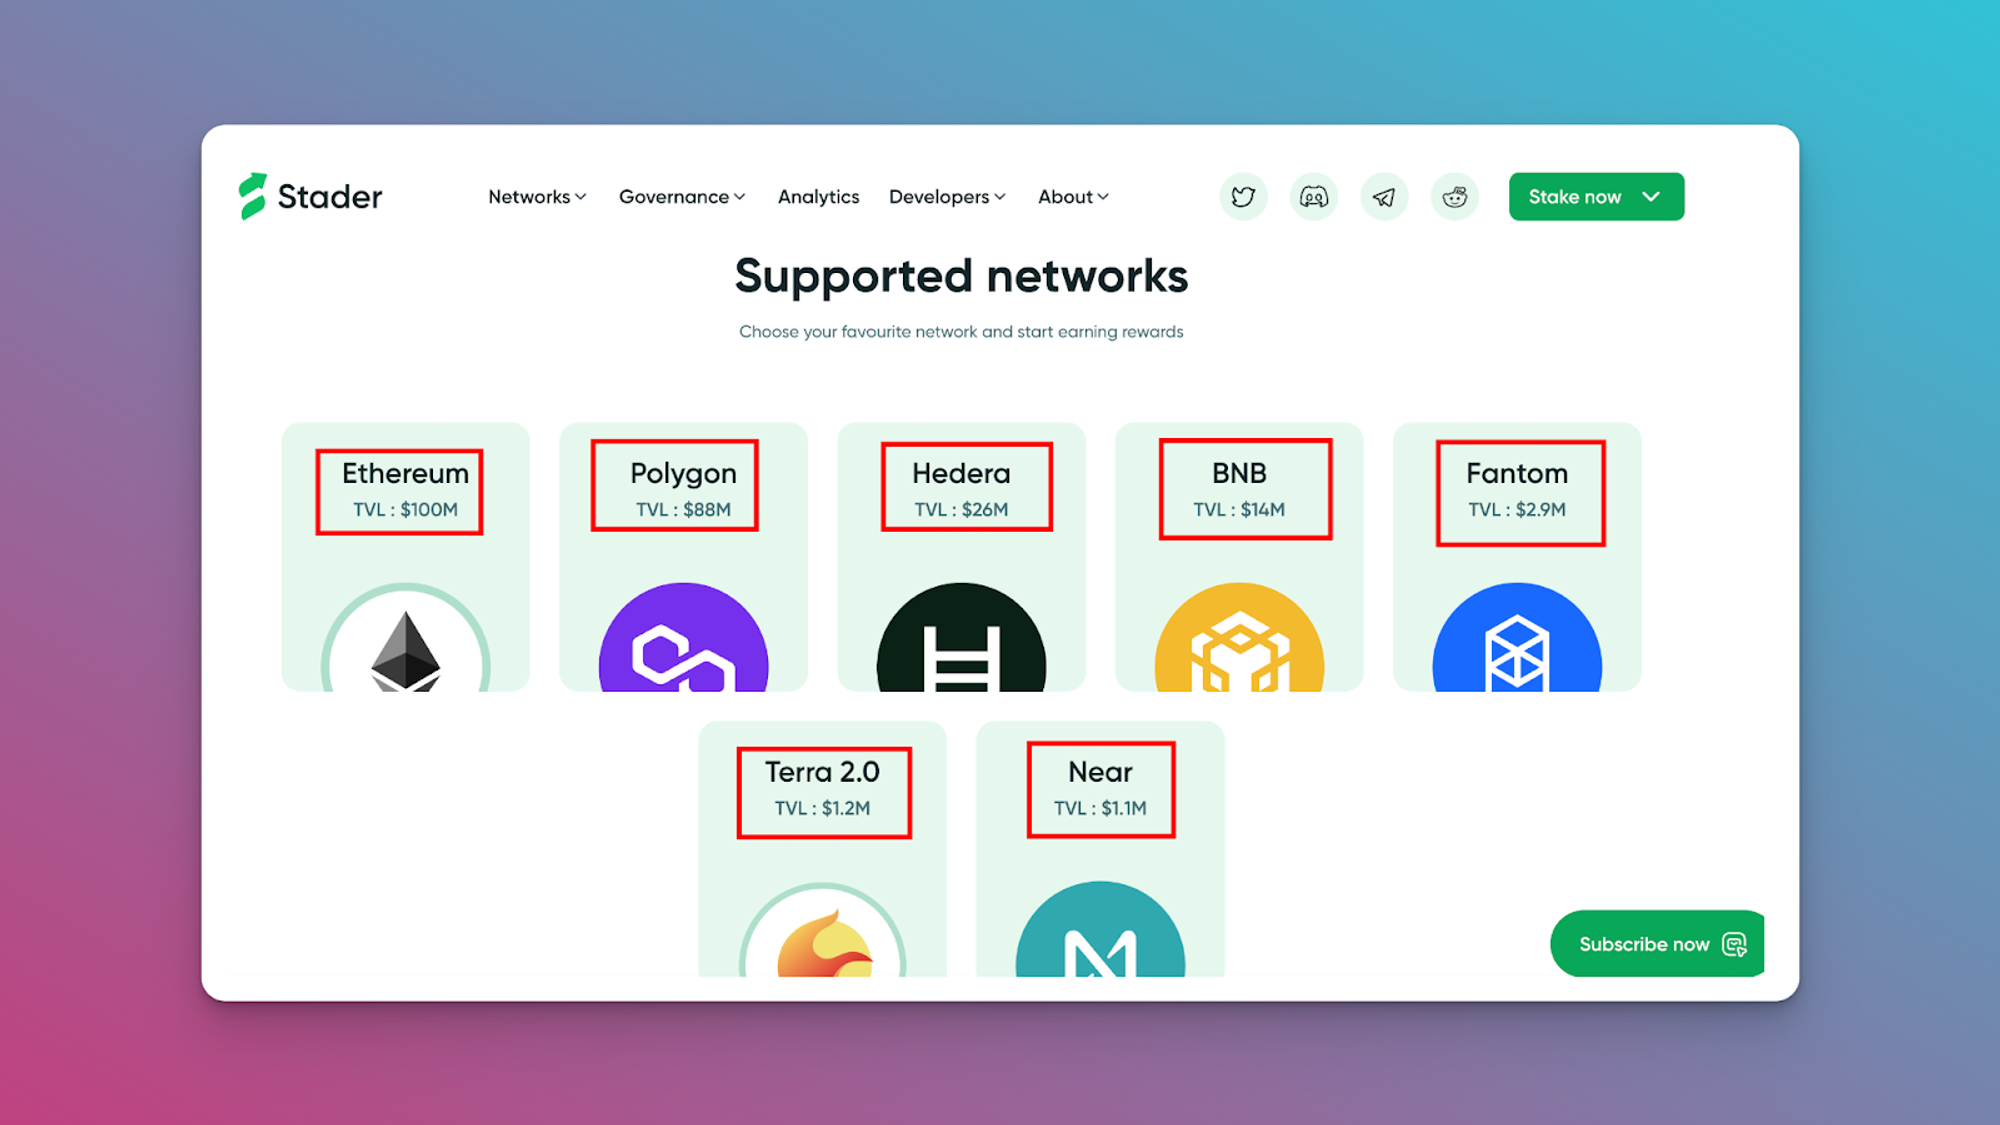
Task: Open the Stake now dropdown arrow
Action: pyautogui.click(x=1651, y=197)
